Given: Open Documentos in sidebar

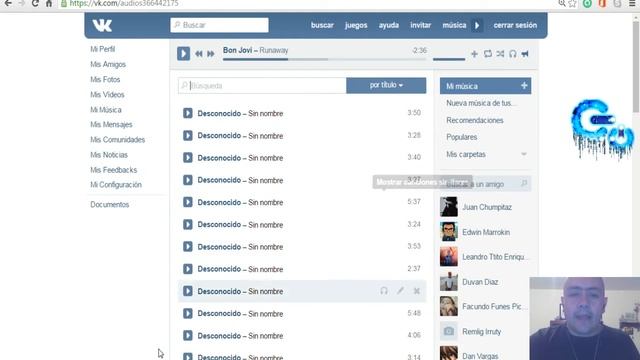Looking at the screenshot, I should [x=109, y=204].
